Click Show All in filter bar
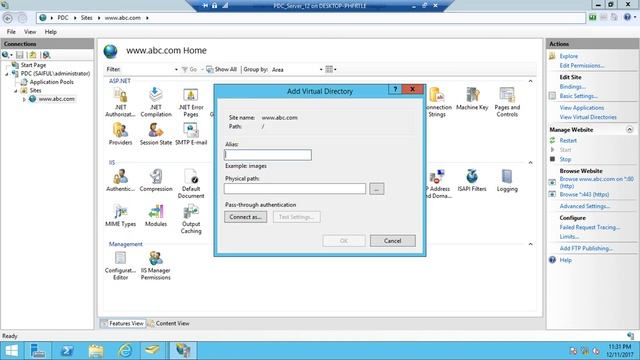This screenshot has height=360, width=640. 222,69
